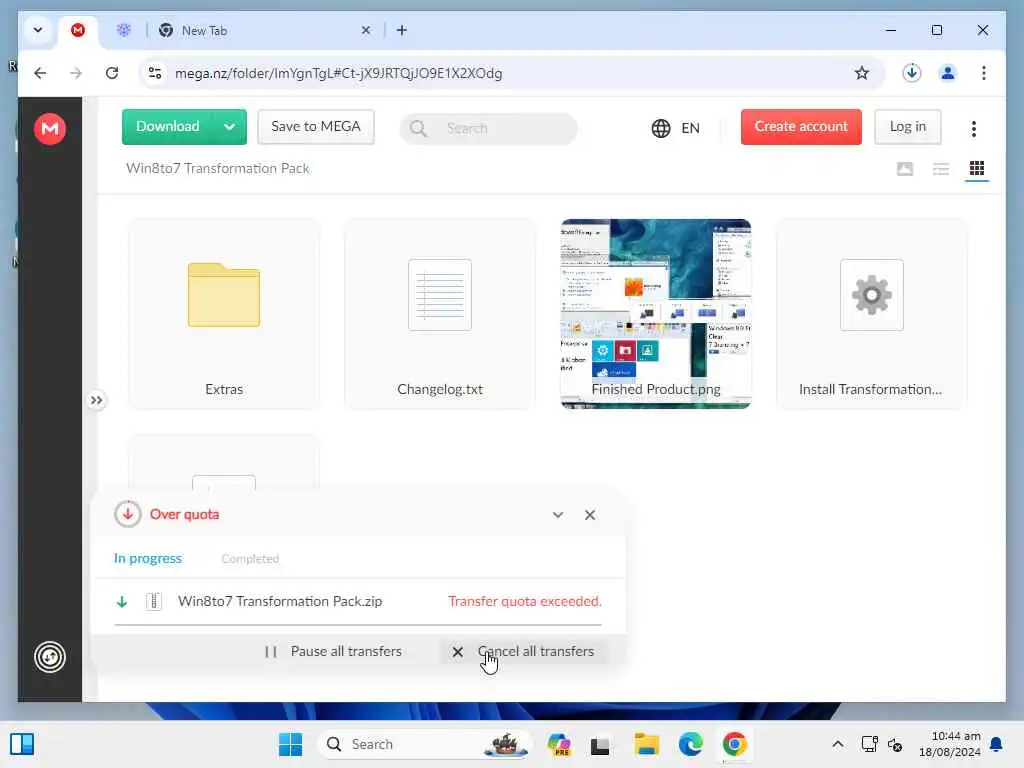Image resolution: width=1024 pixels, height=768 pixels.
Task: Go back in browser history
Action: [40, 73]
